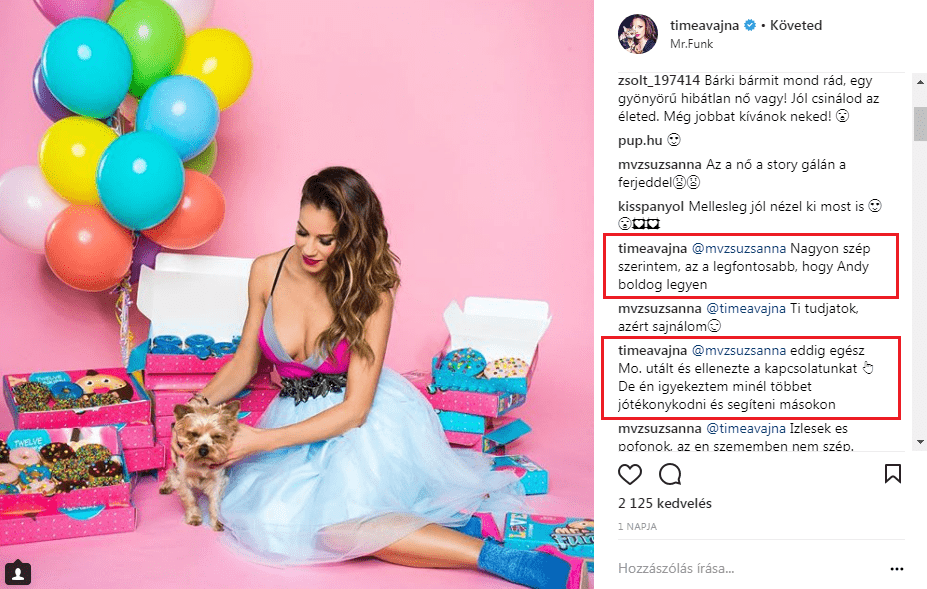Viewport: 927px width, 589px height.
Task: Click the comments scrollbar thumb
Action: click(x=920, y=124)
